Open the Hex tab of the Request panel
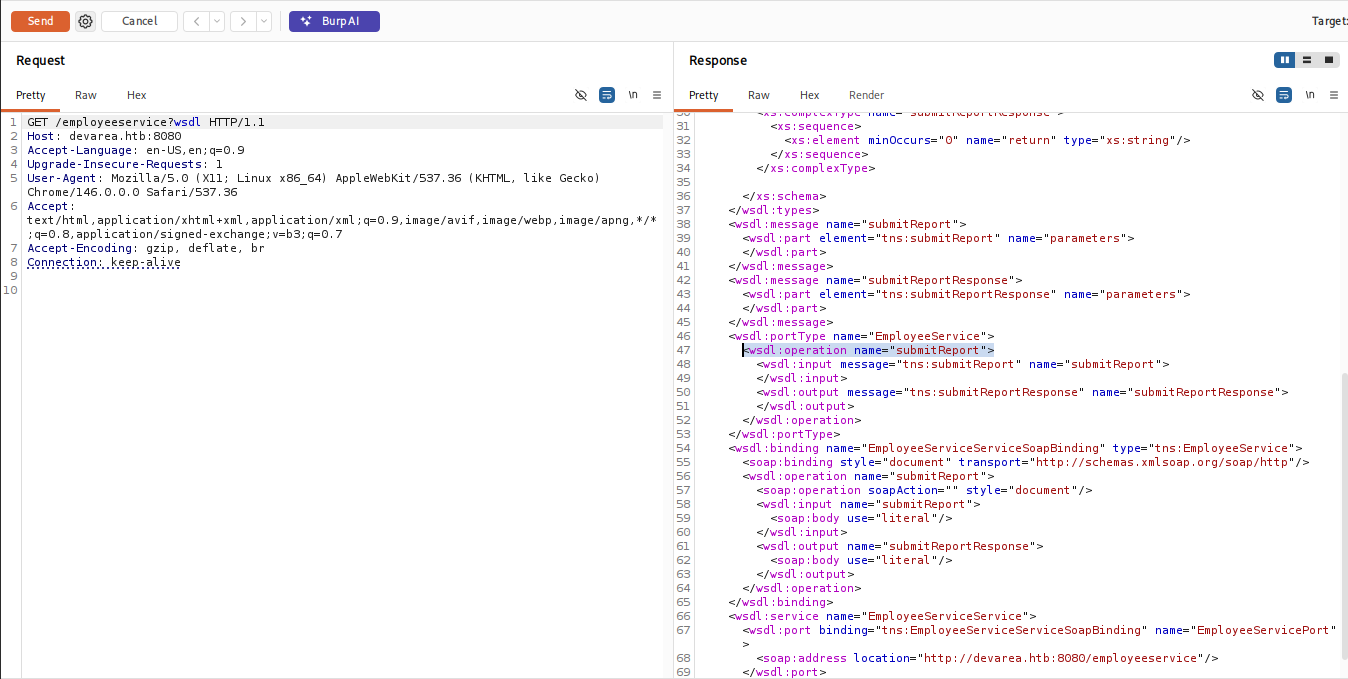 click(136, 95)
